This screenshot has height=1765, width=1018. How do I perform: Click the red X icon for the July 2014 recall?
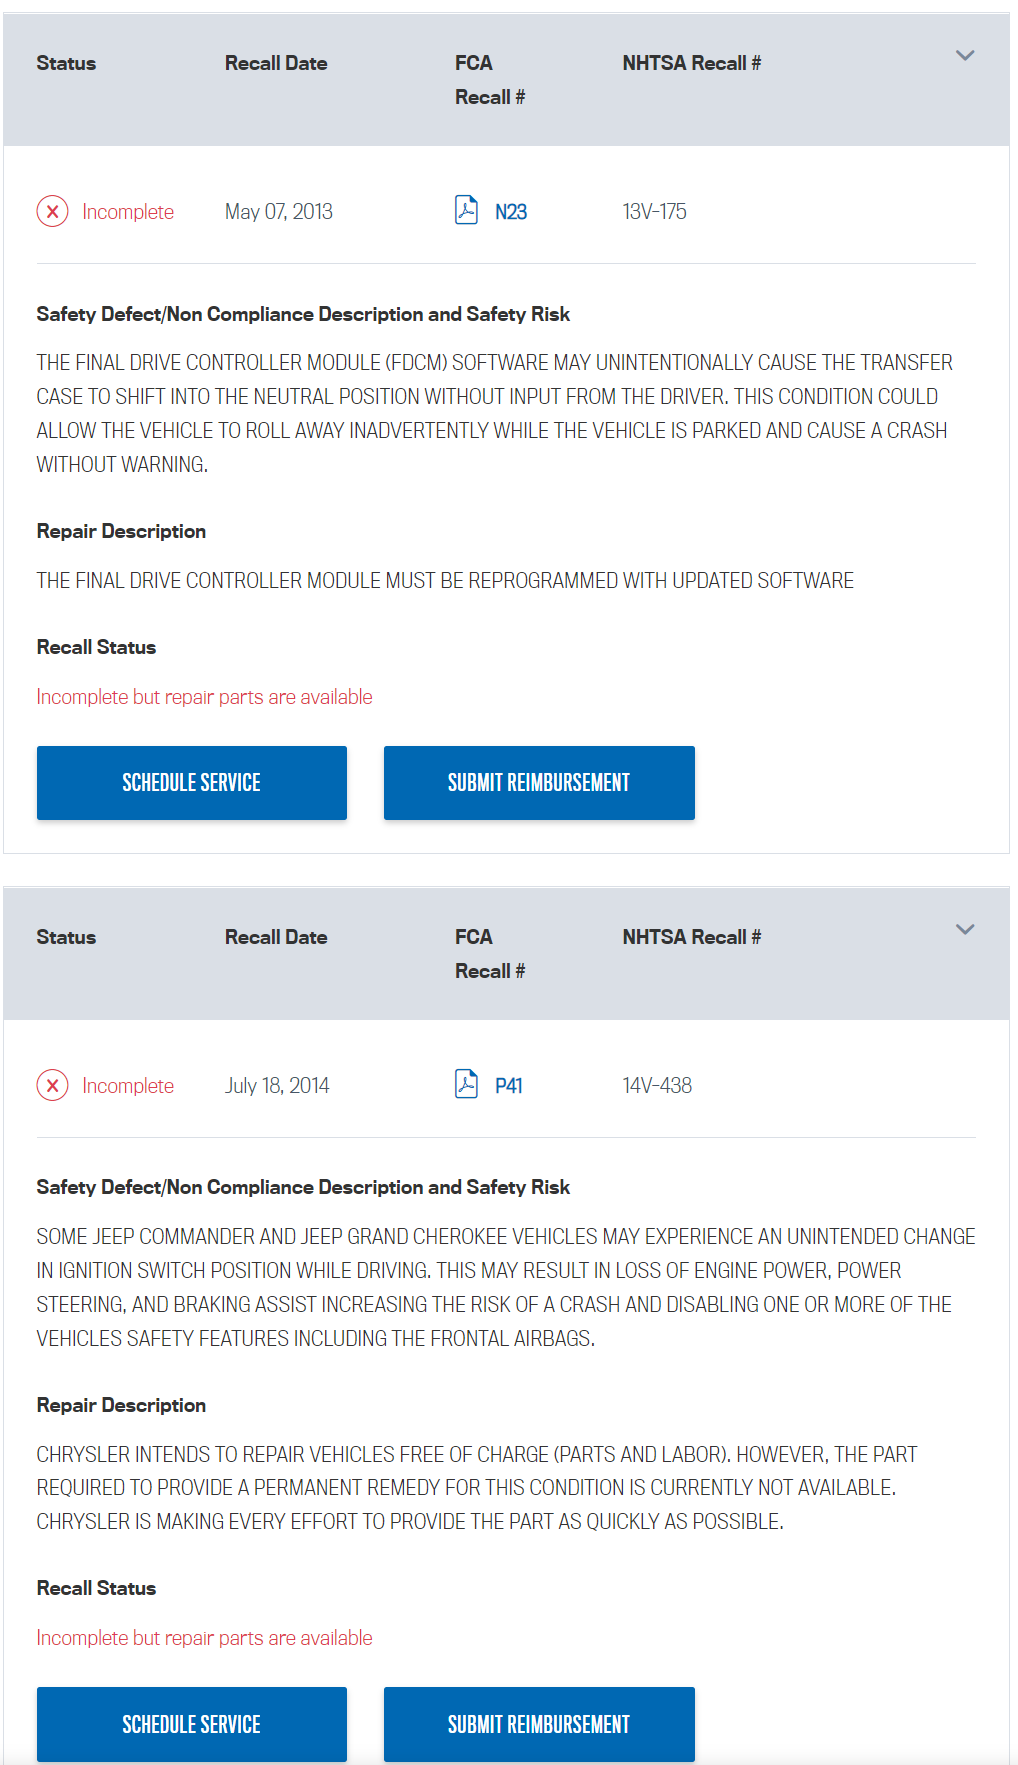tap(53, 1085)
